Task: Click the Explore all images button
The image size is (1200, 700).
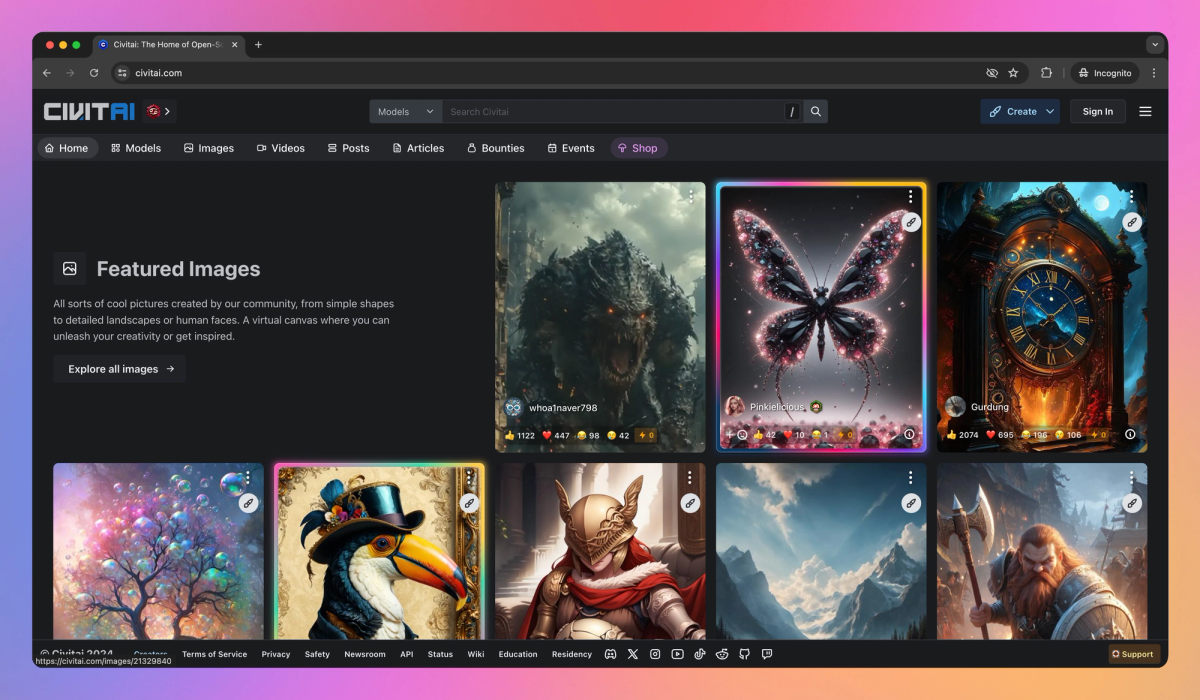Action: point(119,368)
